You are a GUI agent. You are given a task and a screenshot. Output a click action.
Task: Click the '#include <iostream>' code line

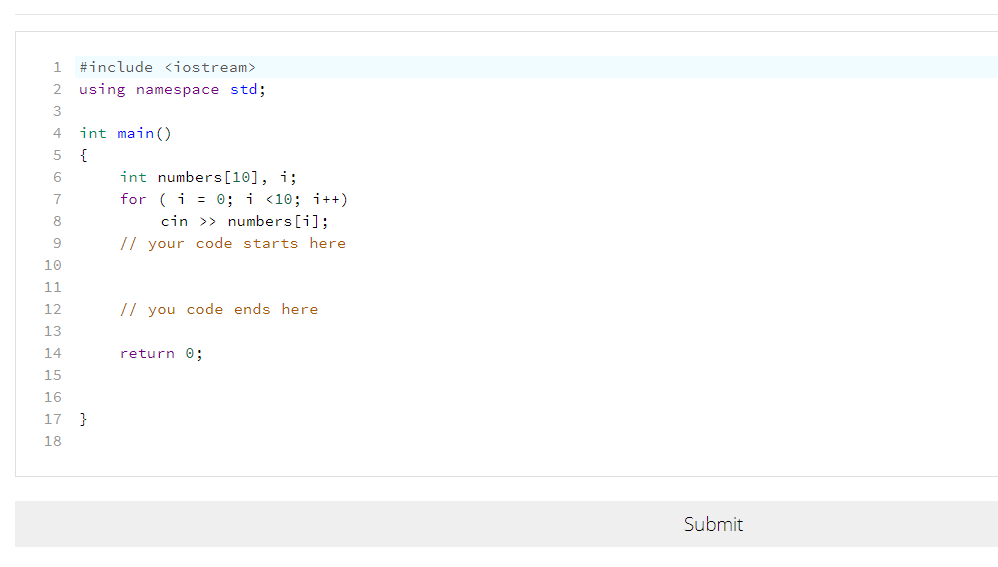(167, 67)
